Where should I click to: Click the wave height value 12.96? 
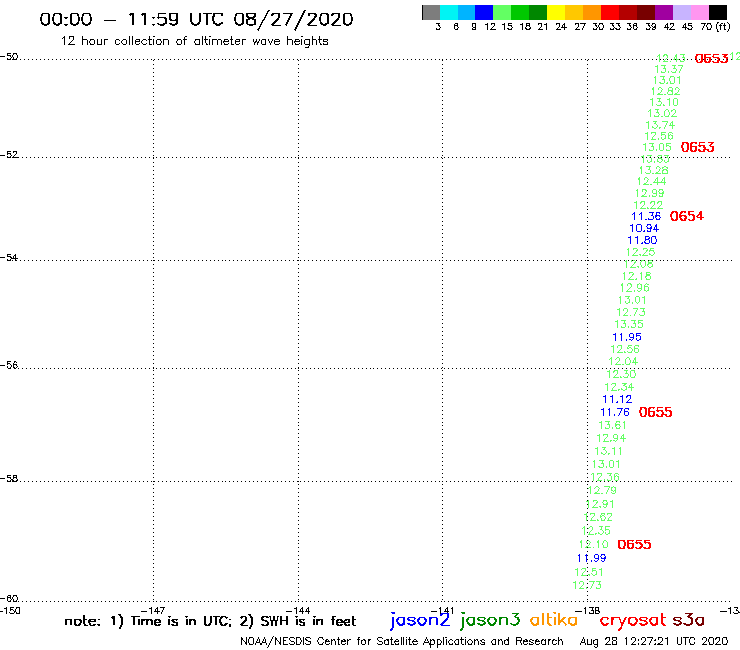pyautogui.click(x=635, y=288)
